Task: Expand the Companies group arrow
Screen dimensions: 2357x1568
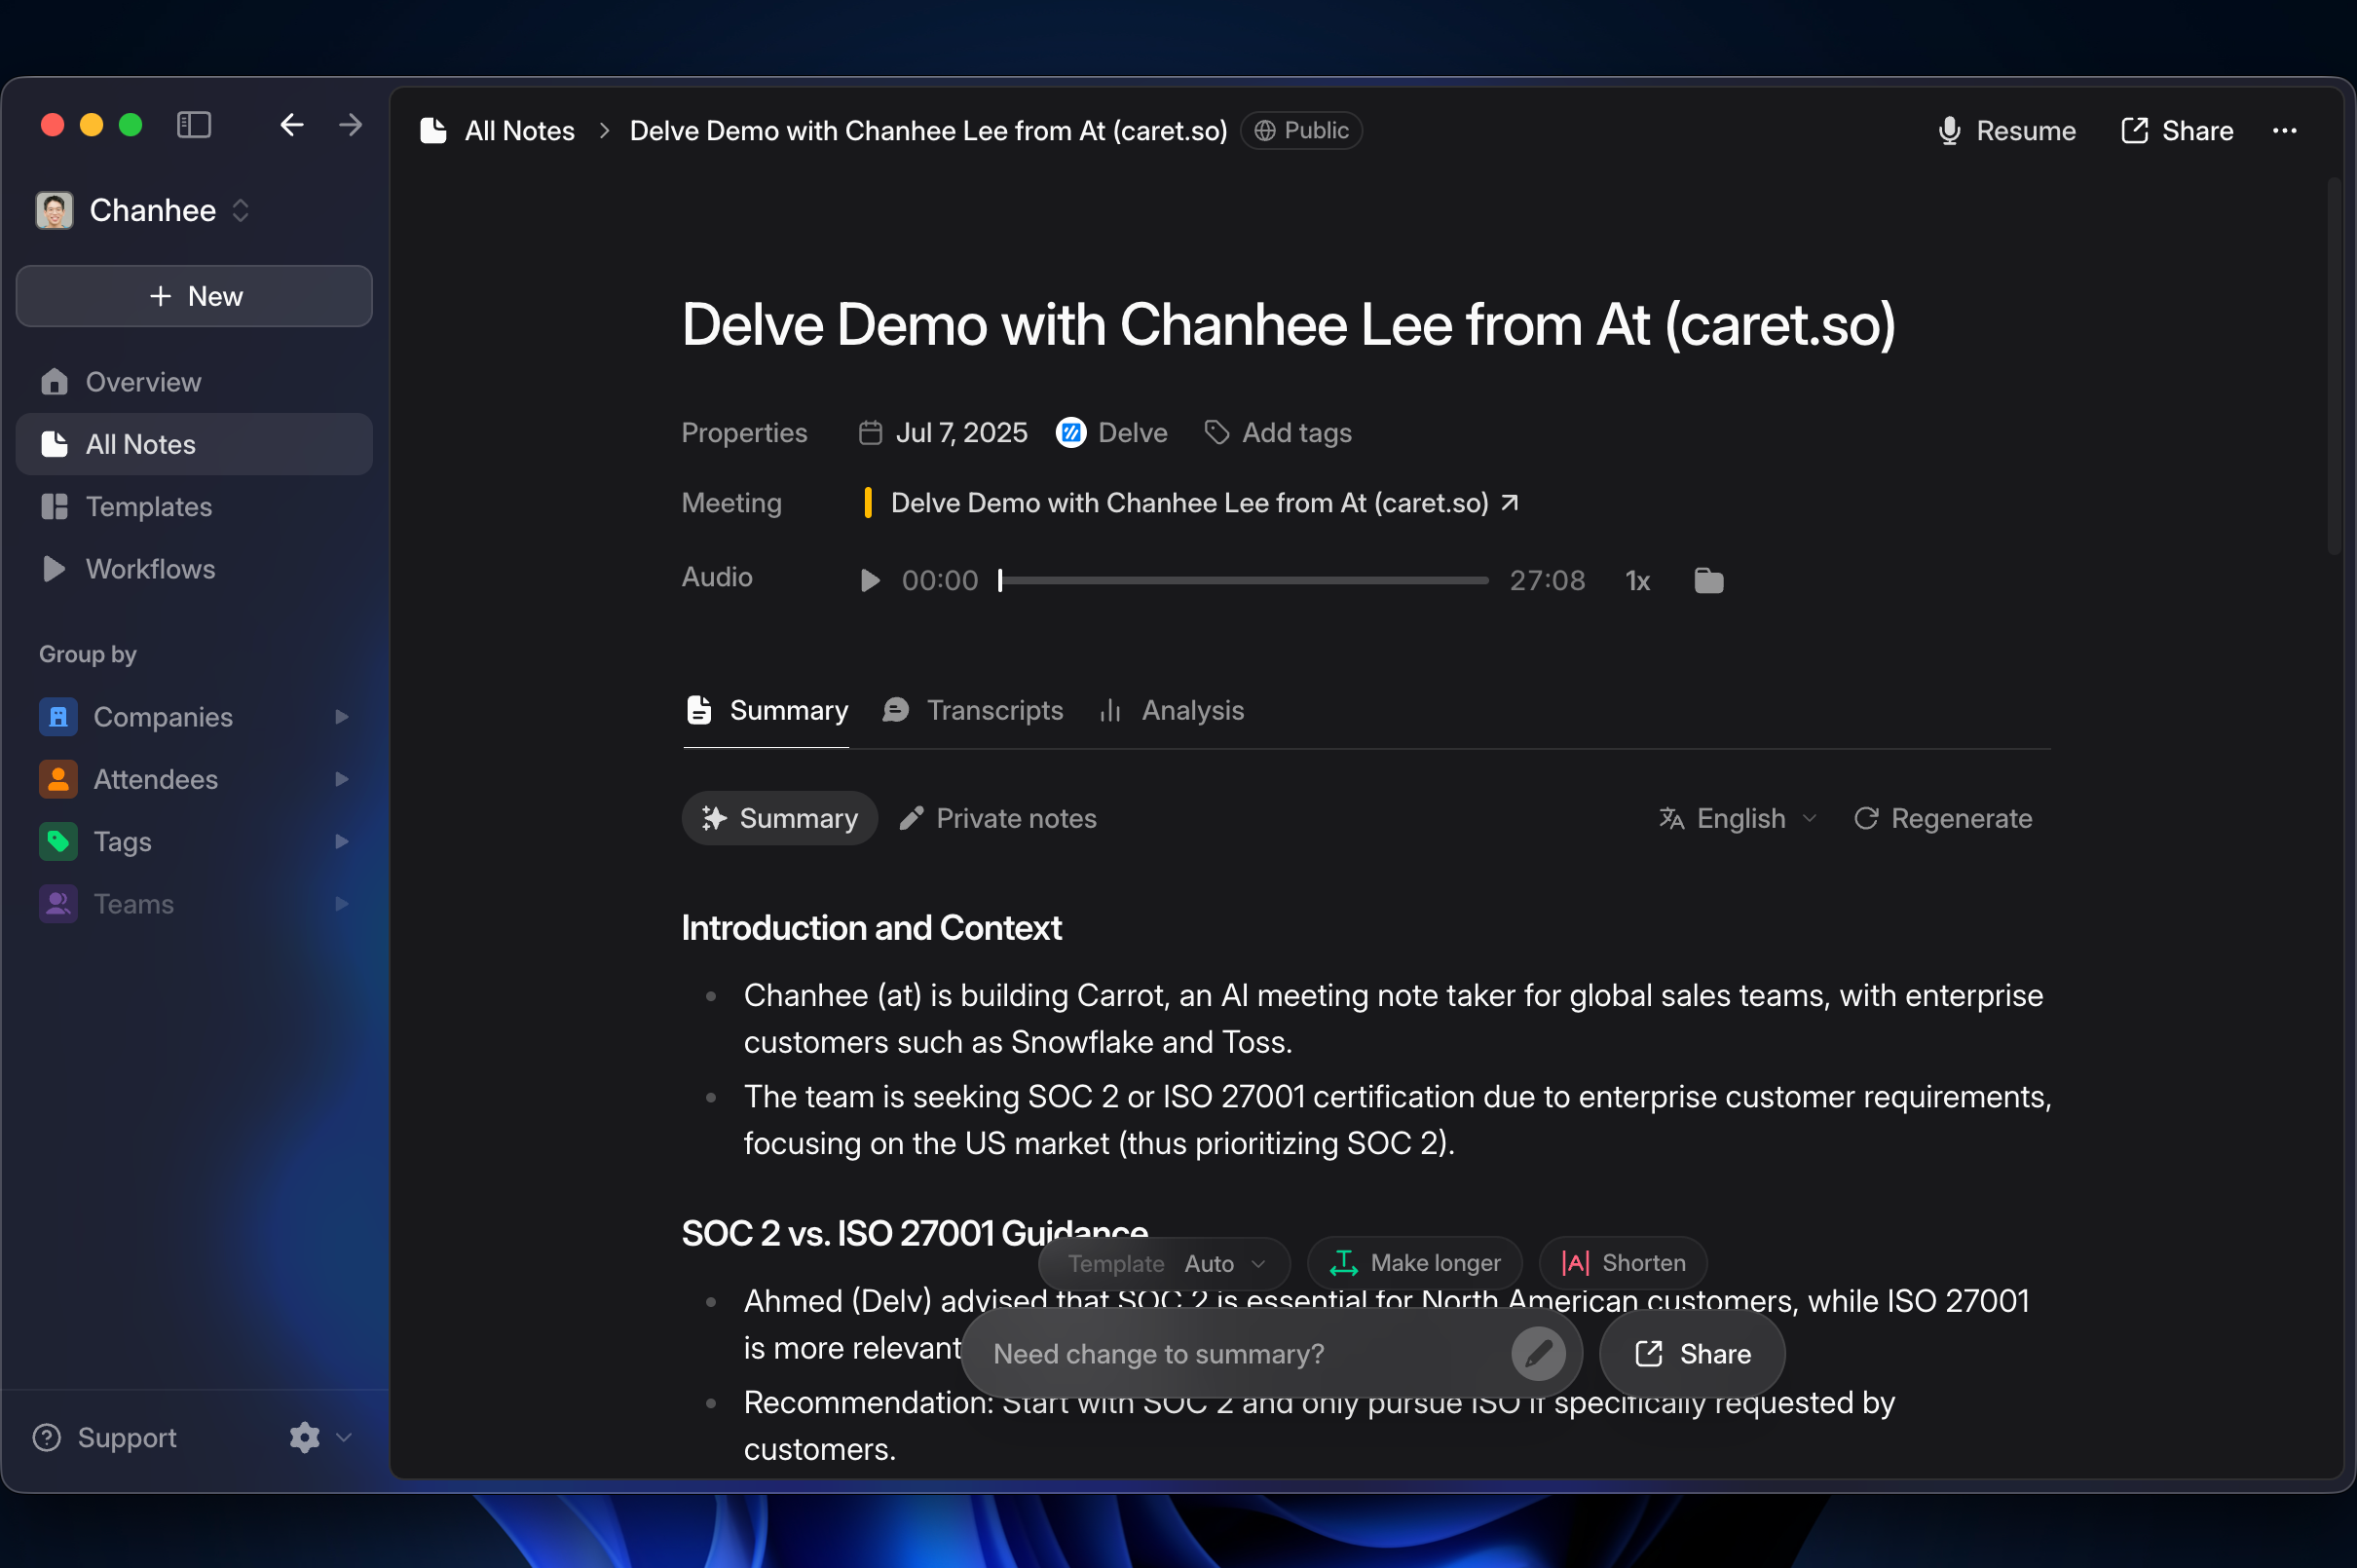Action: tap(341, 717)
